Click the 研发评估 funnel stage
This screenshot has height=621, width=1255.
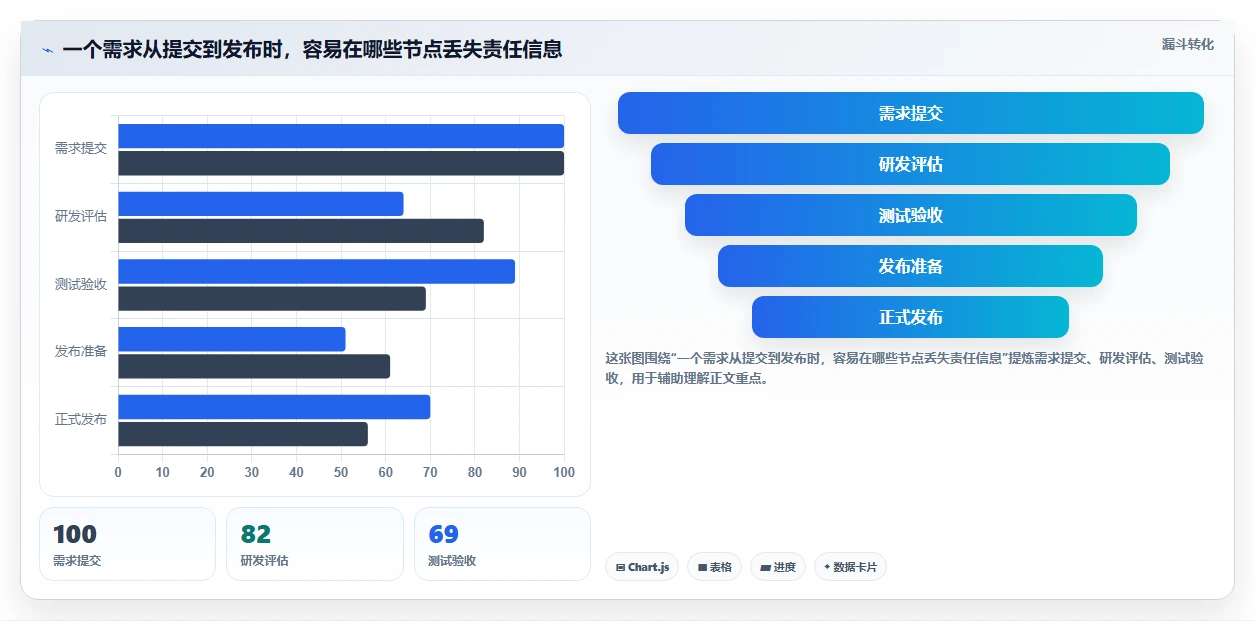click(x=910, y=164)
